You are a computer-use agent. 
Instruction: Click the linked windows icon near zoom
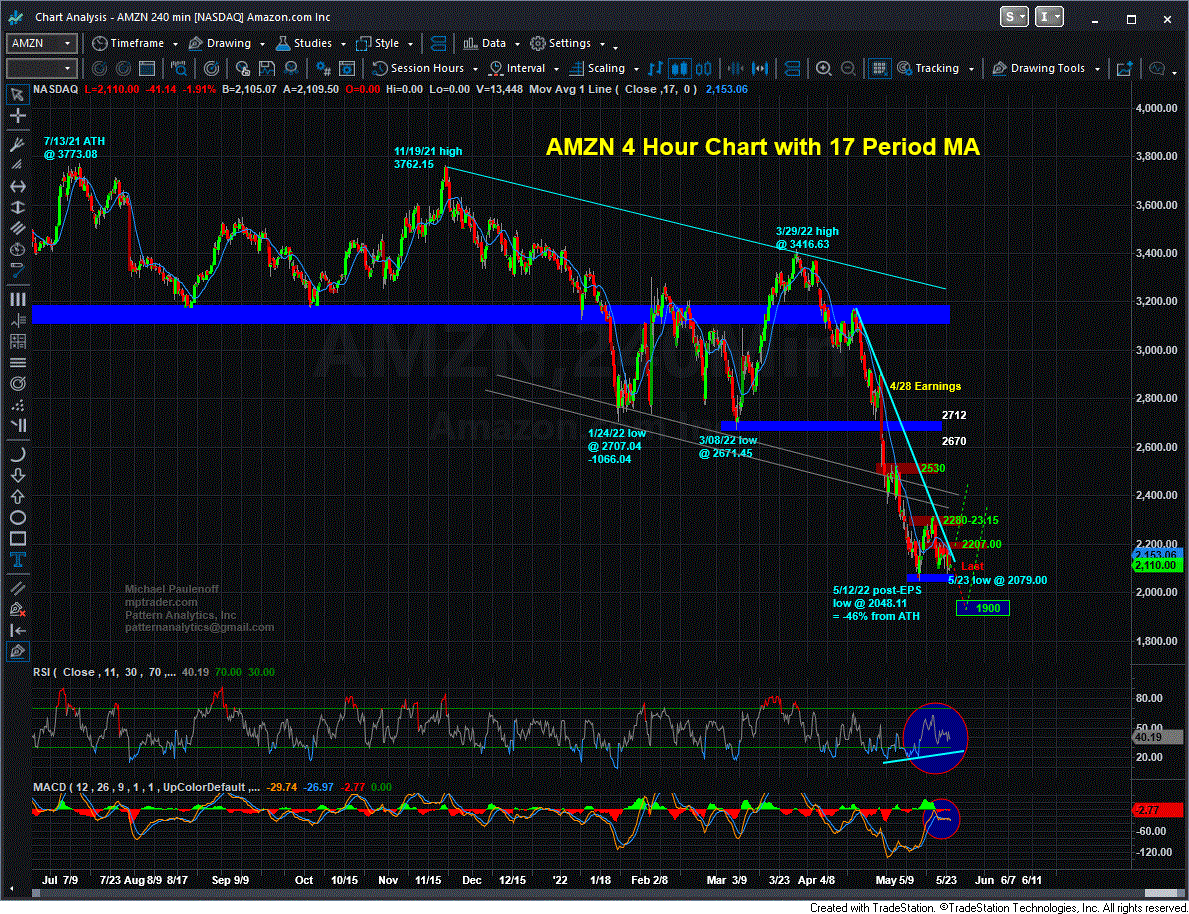pyautogui.click(x=792, y=68)
